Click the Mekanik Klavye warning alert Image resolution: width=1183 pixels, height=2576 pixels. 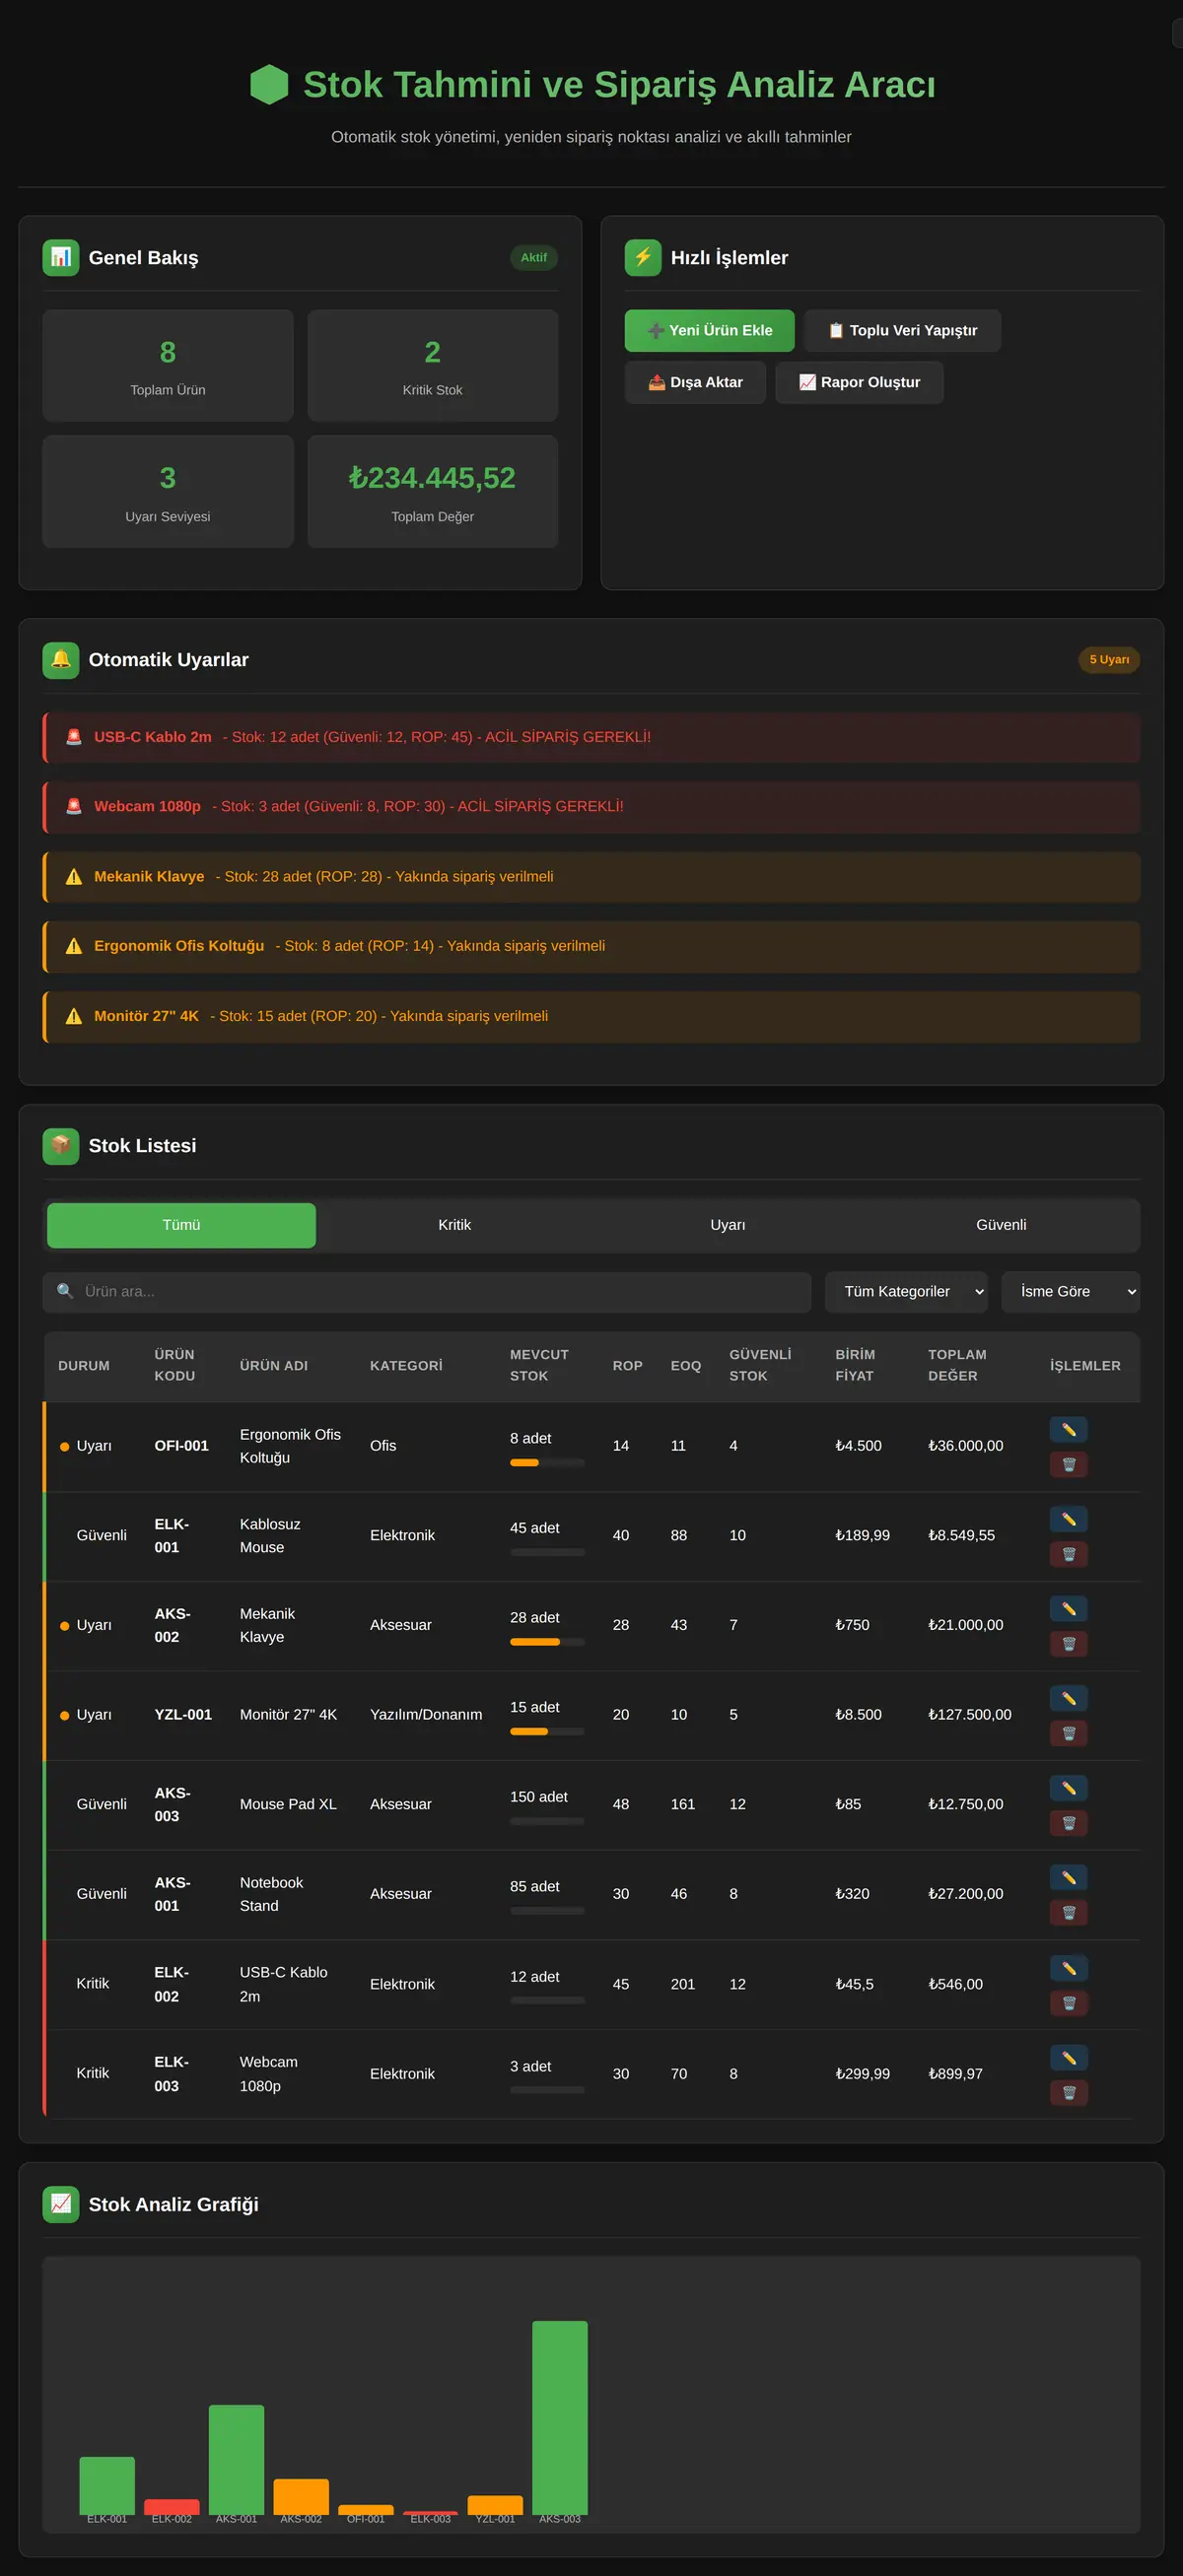coord(591,876)
